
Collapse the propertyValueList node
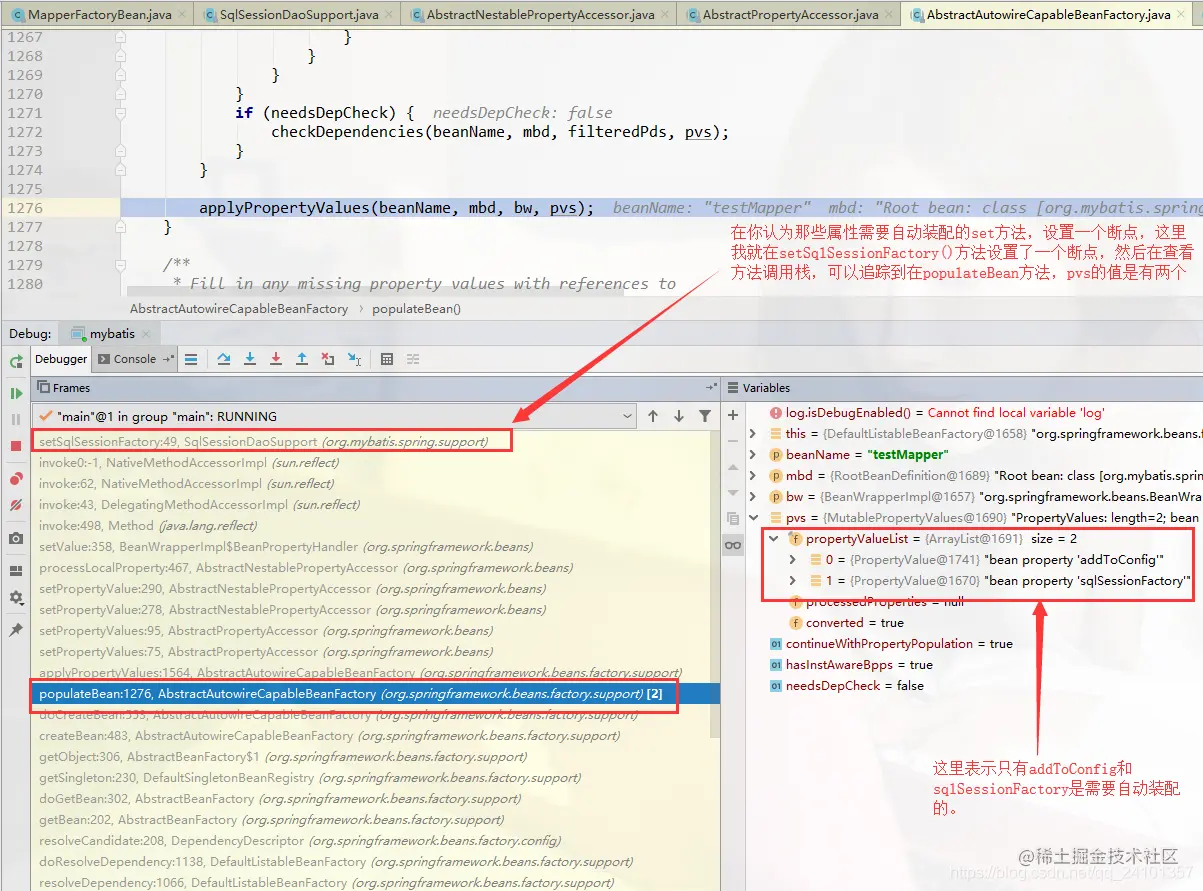pyautogui.click(x=774, y=538)
